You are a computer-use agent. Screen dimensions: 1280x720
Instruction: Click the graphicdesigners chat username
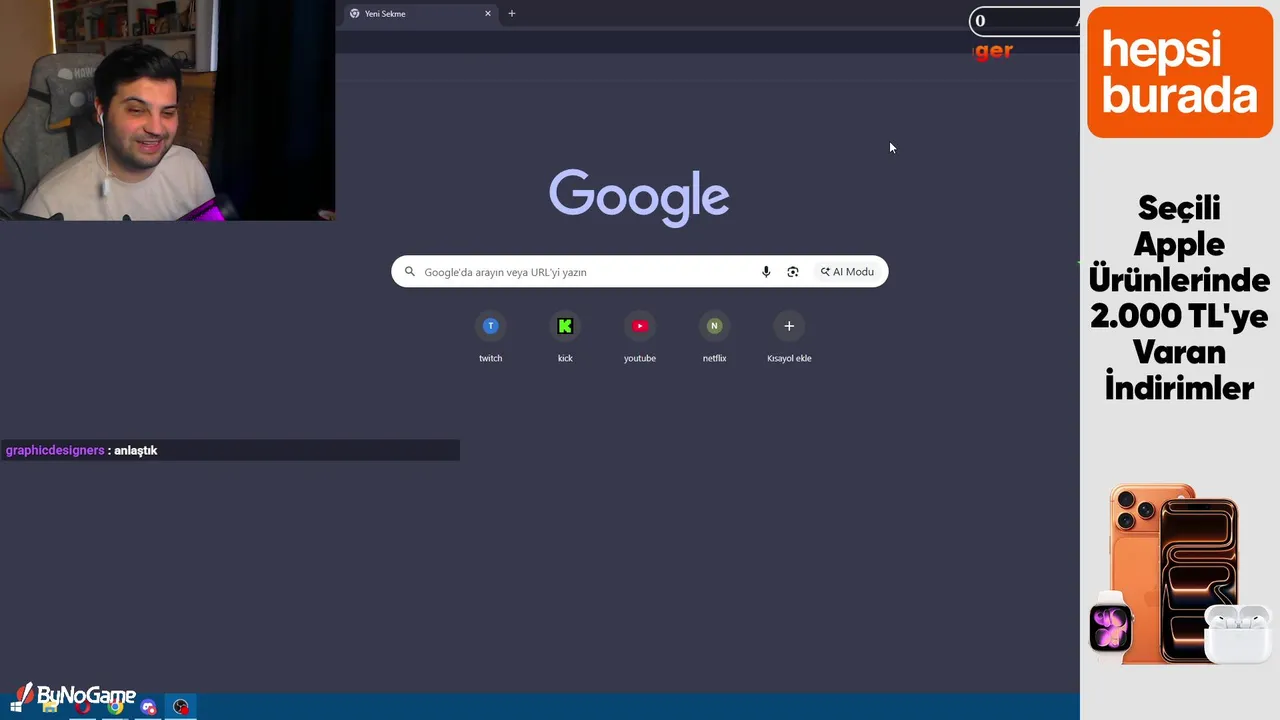click(55, 451)
